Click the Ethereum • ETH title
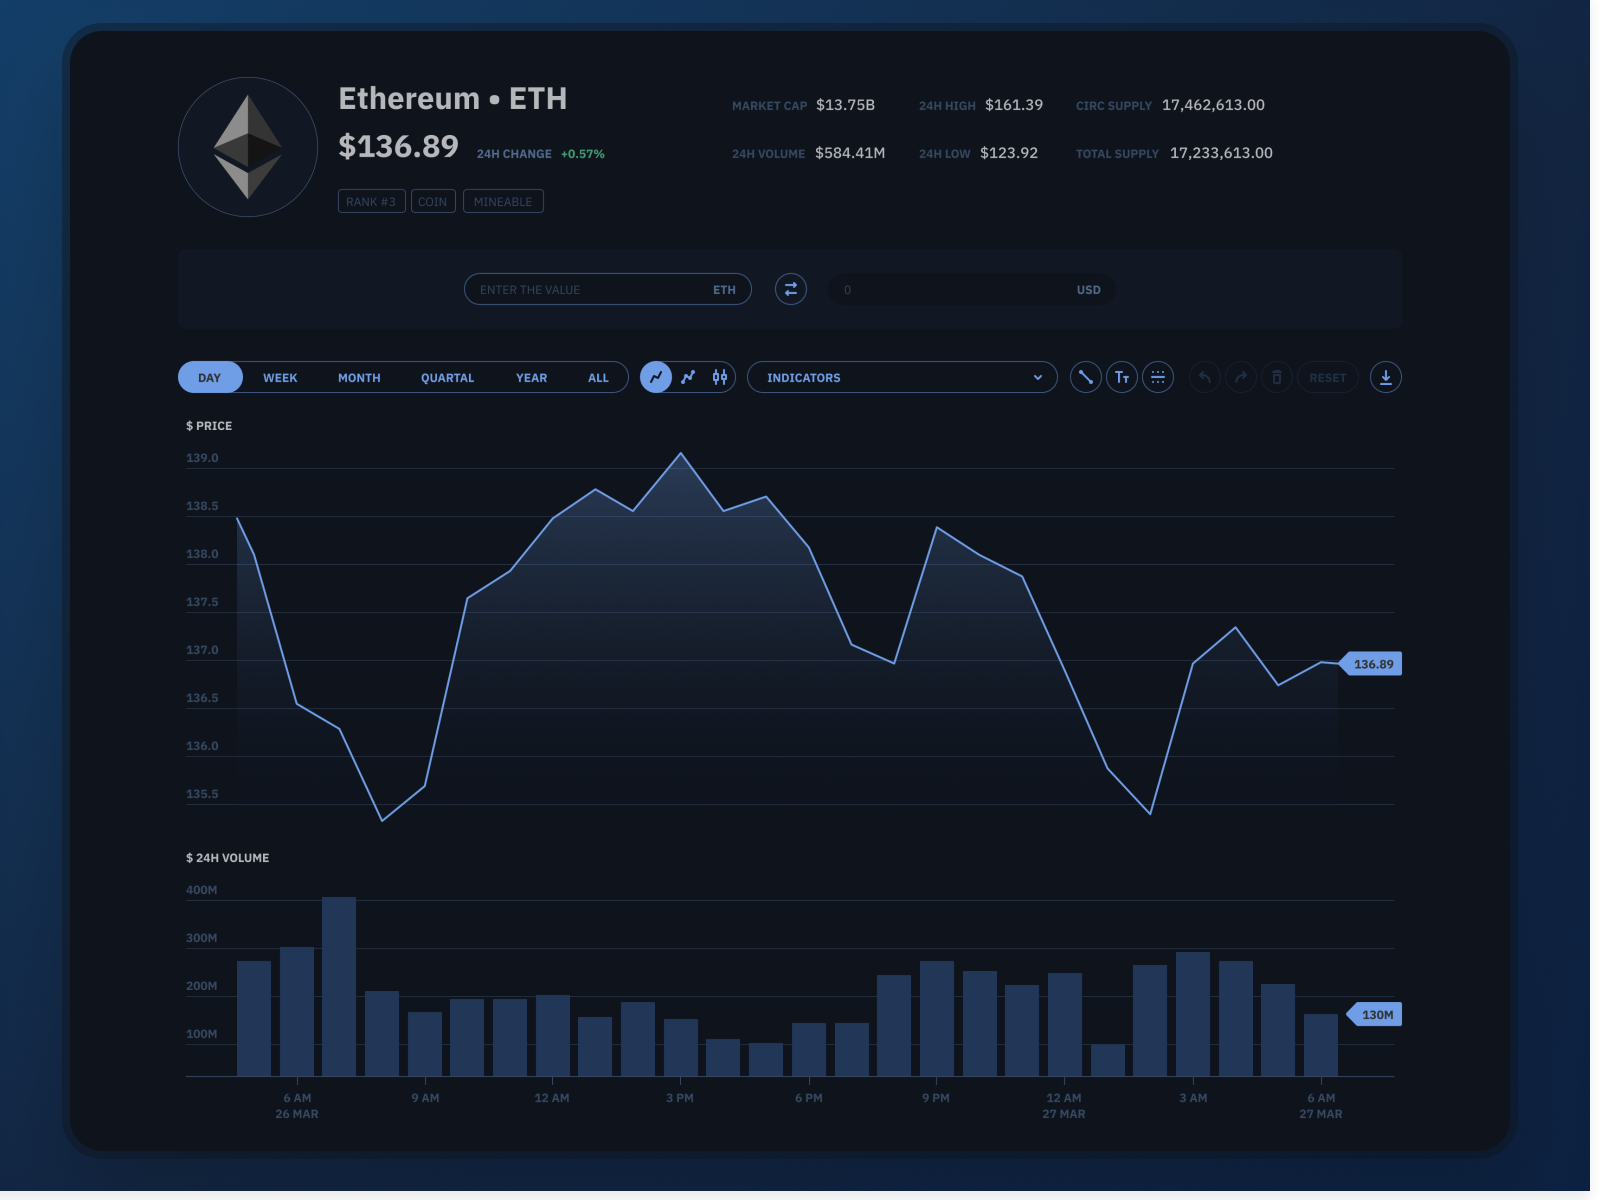This screenshot has height=1200, width=1600. pos(453,98)
